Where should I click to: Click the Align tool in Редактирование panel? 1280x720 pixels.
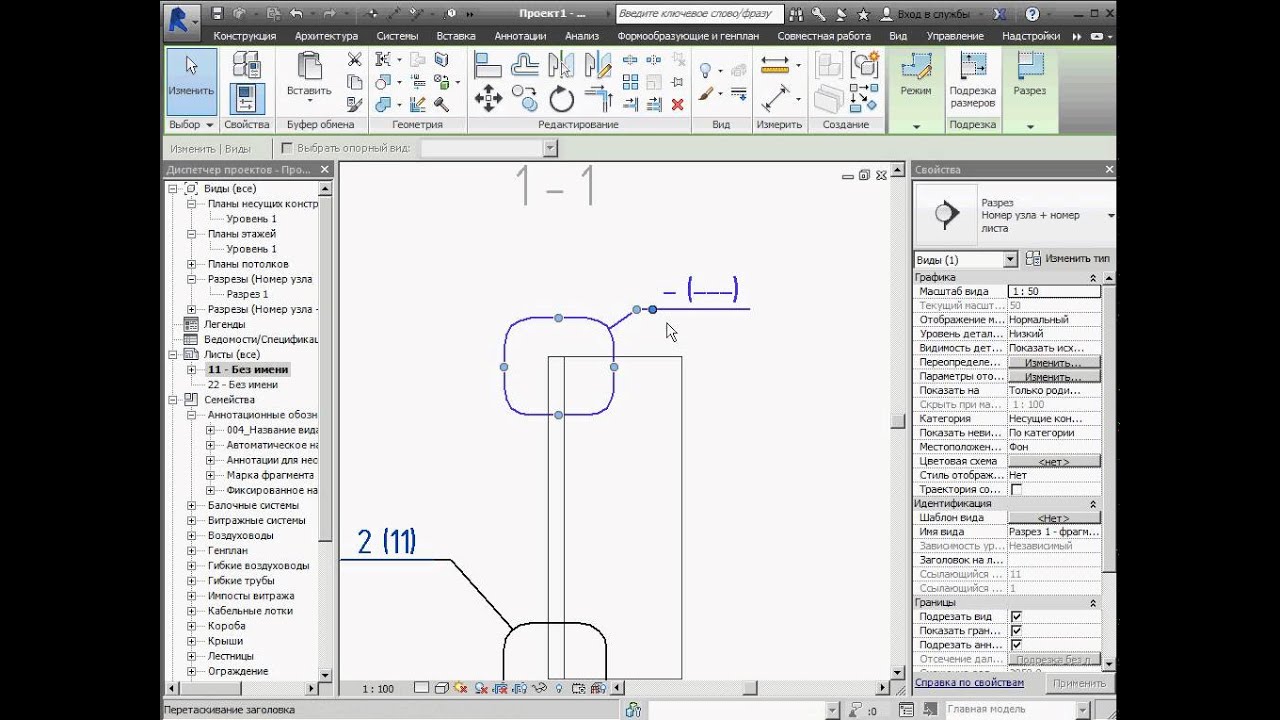coord(487,65)
